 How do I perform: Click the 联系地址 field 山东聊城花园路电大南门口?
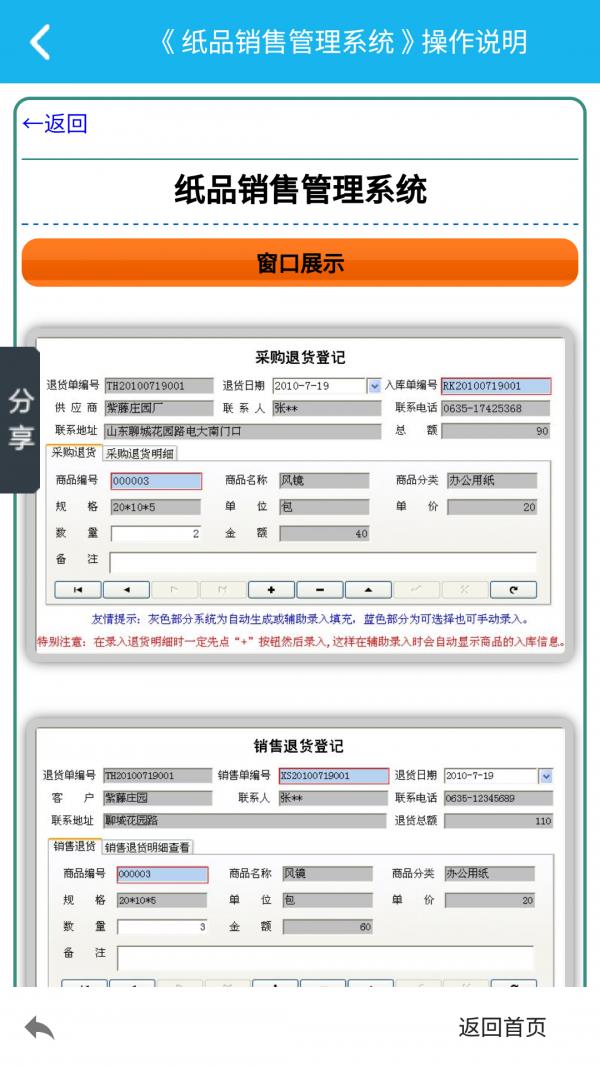242,431
